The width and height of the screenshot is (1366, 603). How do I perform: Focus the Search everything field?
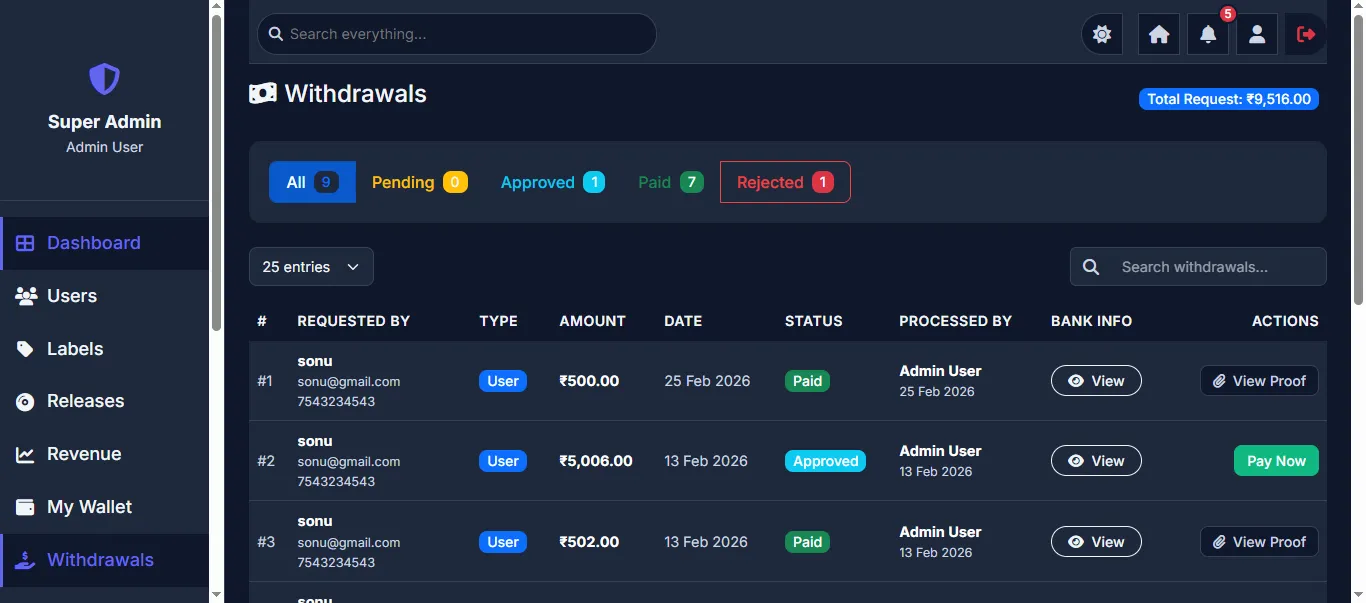pyautogui.click(x=456, y=34)
